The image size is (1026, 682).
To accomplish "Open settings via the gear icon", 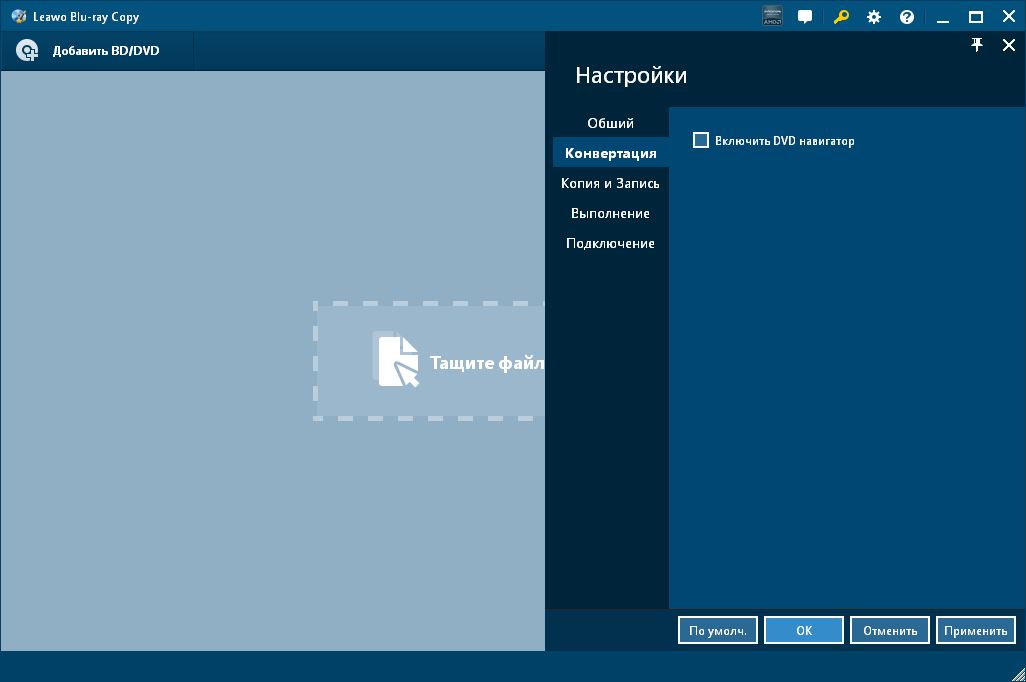I will [874, 17].
